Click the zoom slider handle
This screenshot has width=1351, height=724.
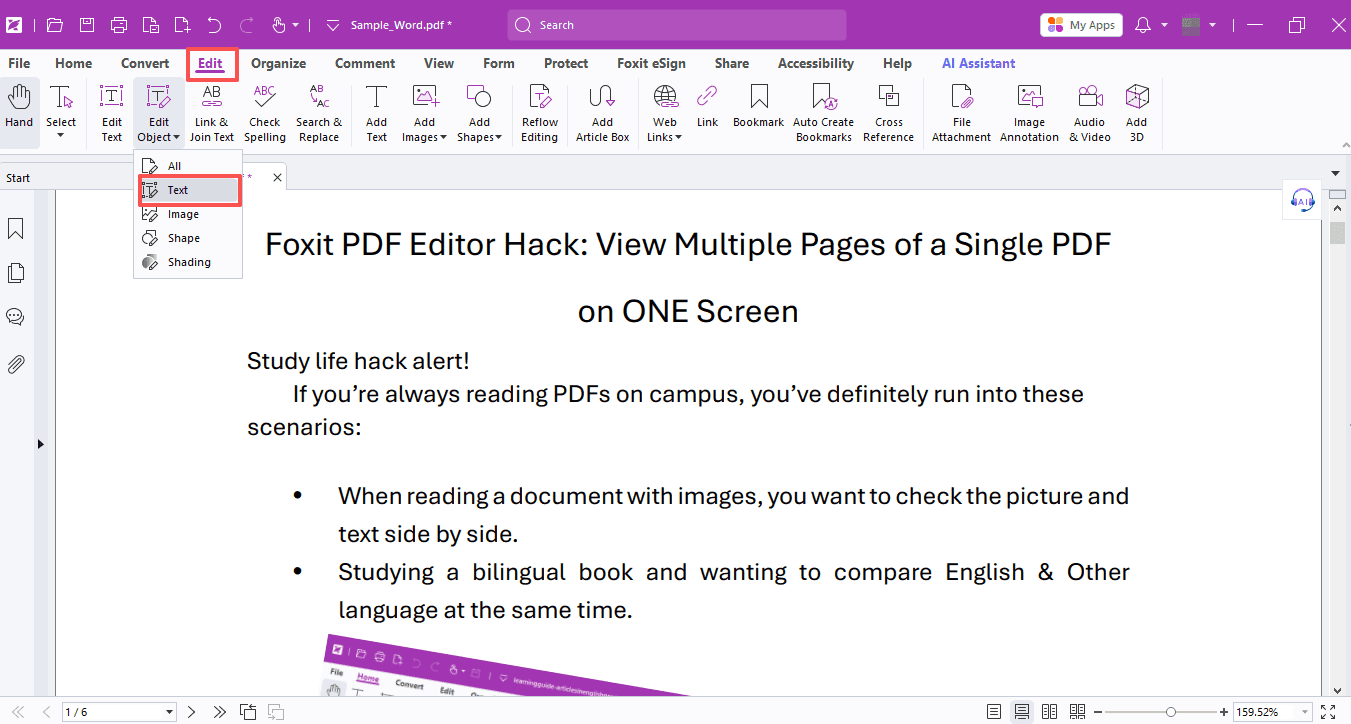pos(1171,712)
